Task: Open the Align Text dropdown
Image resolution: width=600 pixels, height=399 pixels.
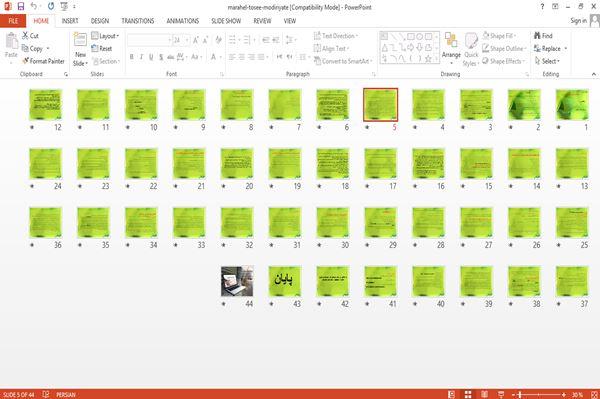Action: point(331,49)
